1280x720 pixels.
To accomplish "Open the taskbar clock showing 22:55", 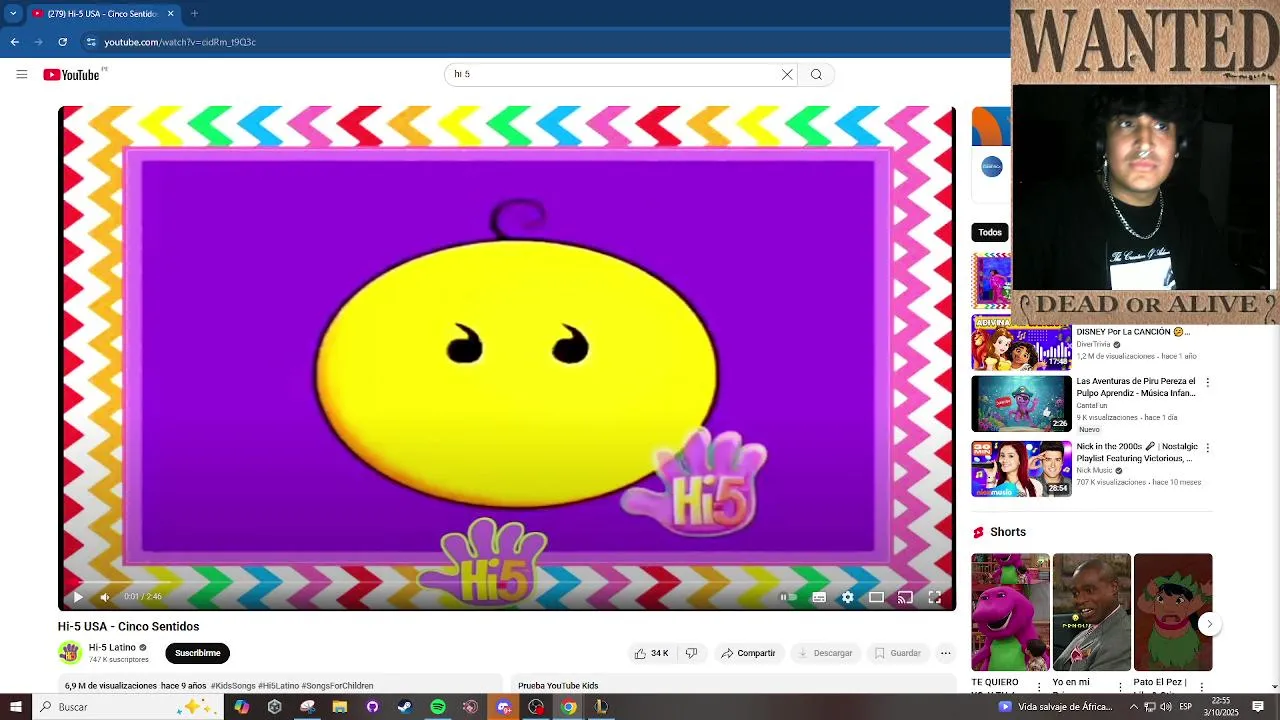I will (1221, 707).
